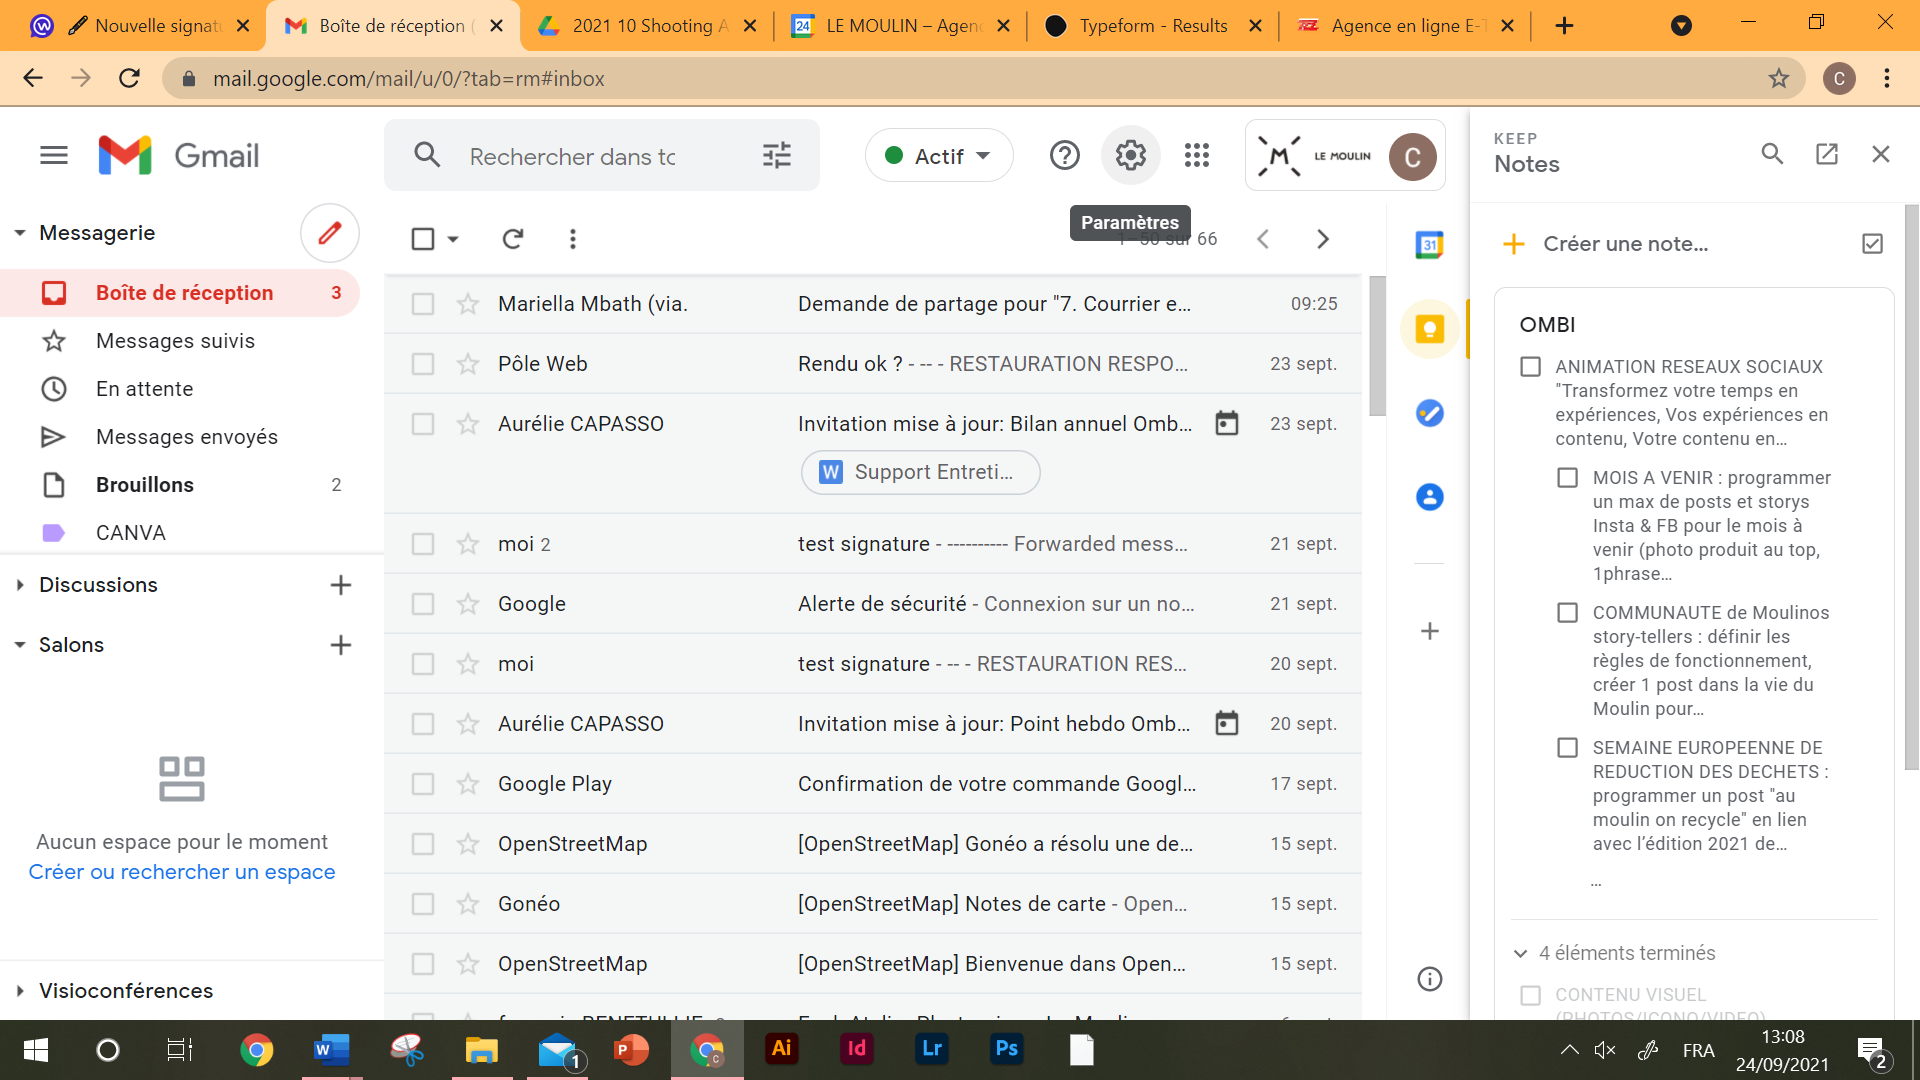Open Contacts side panel icon
The image size is (1920, 1080).
point(1429,497)
